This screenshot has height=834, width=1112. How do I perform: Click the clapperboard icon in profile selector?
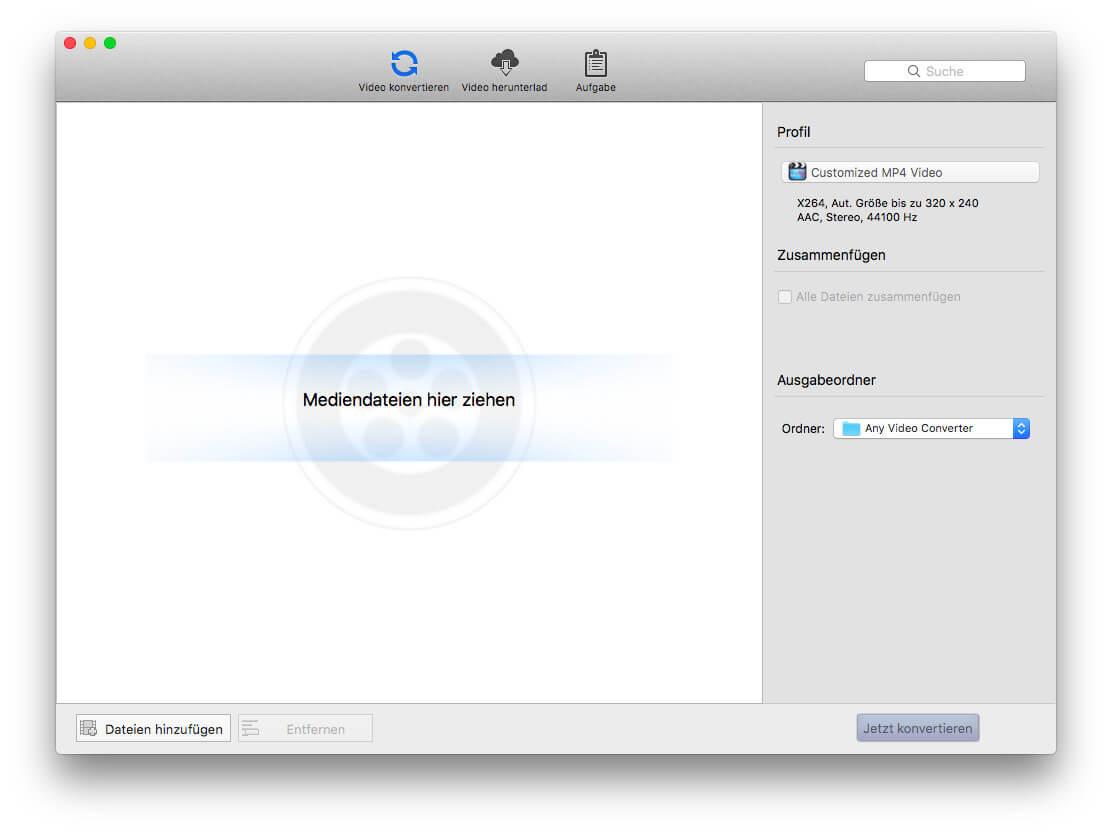pyautogui.click(x=797, y=172)
